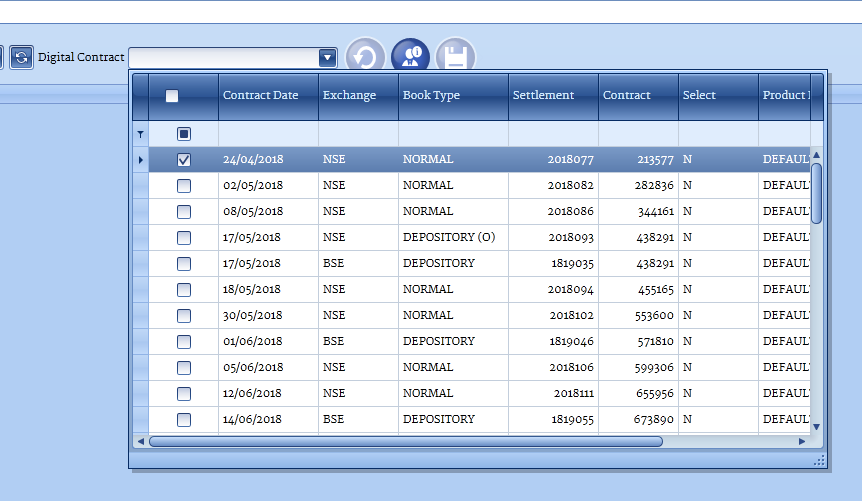
Task: Sort by Book Type column header
Action: click(x=431, y=96)
